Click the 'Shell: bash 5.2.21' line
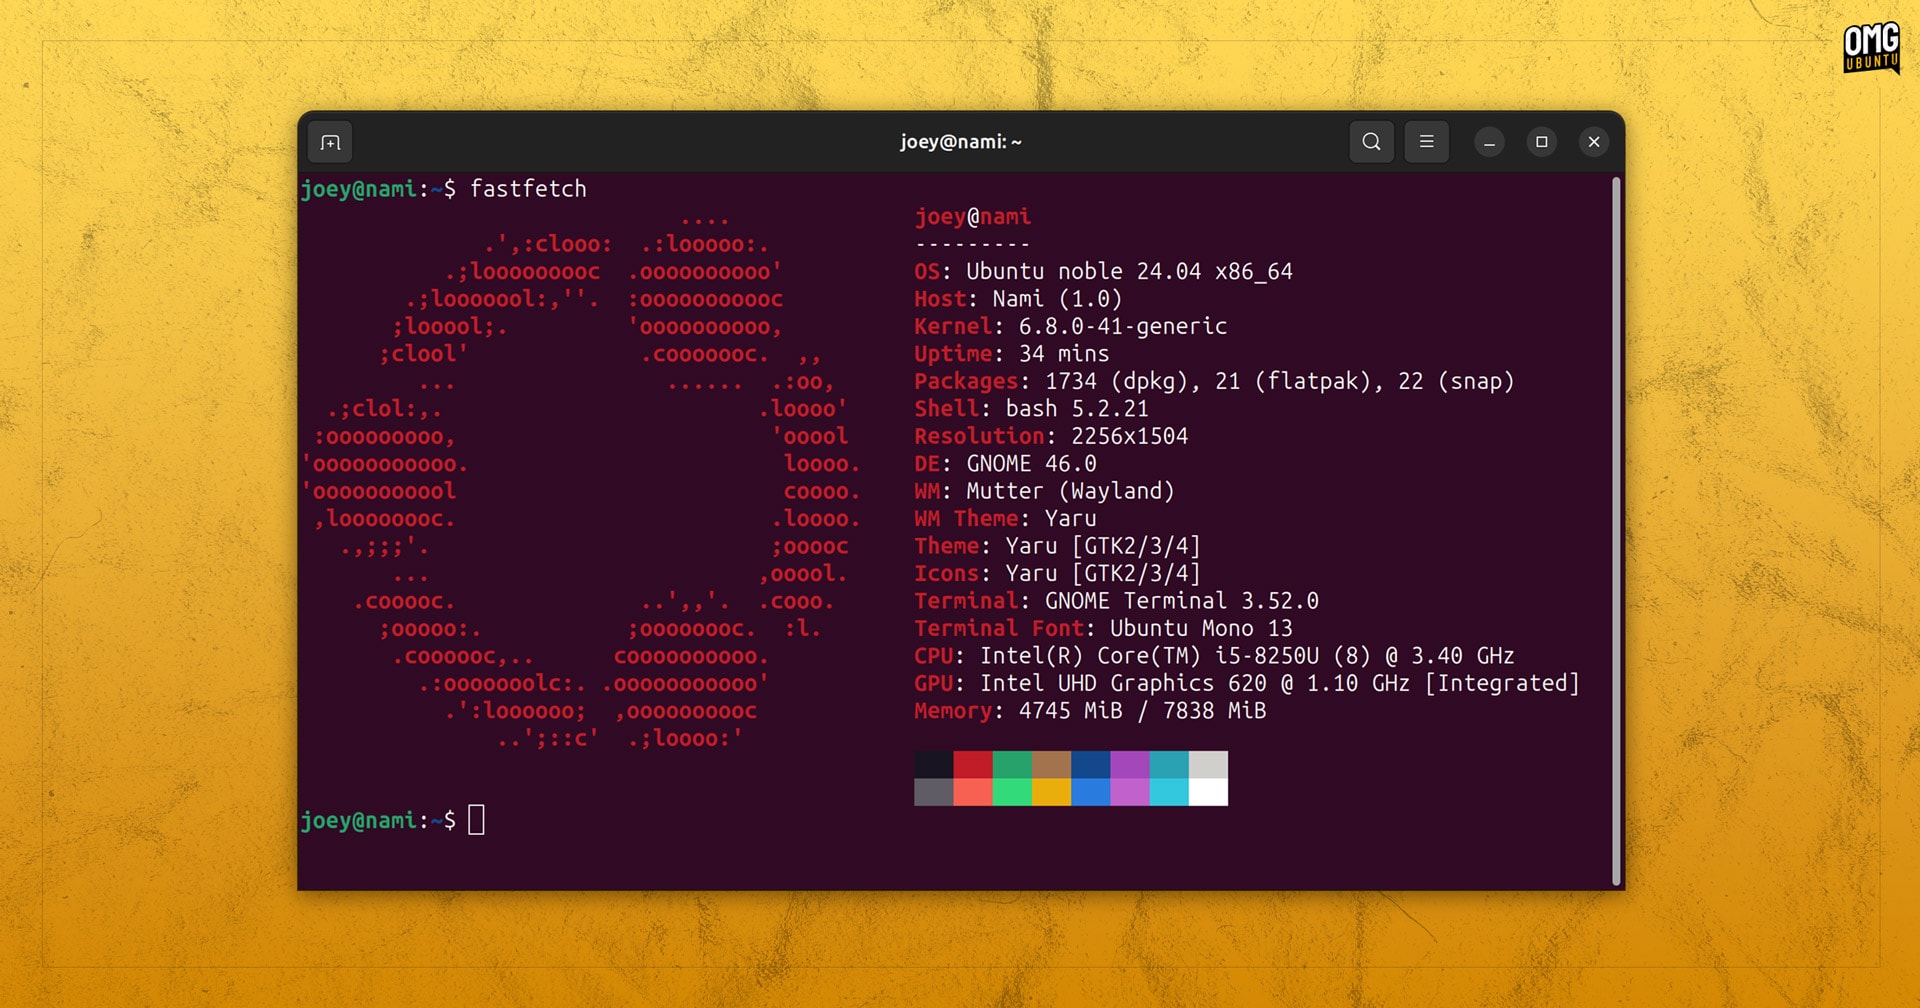The width and height of the screenshot is (1920, 1008). pos(1031,409)
